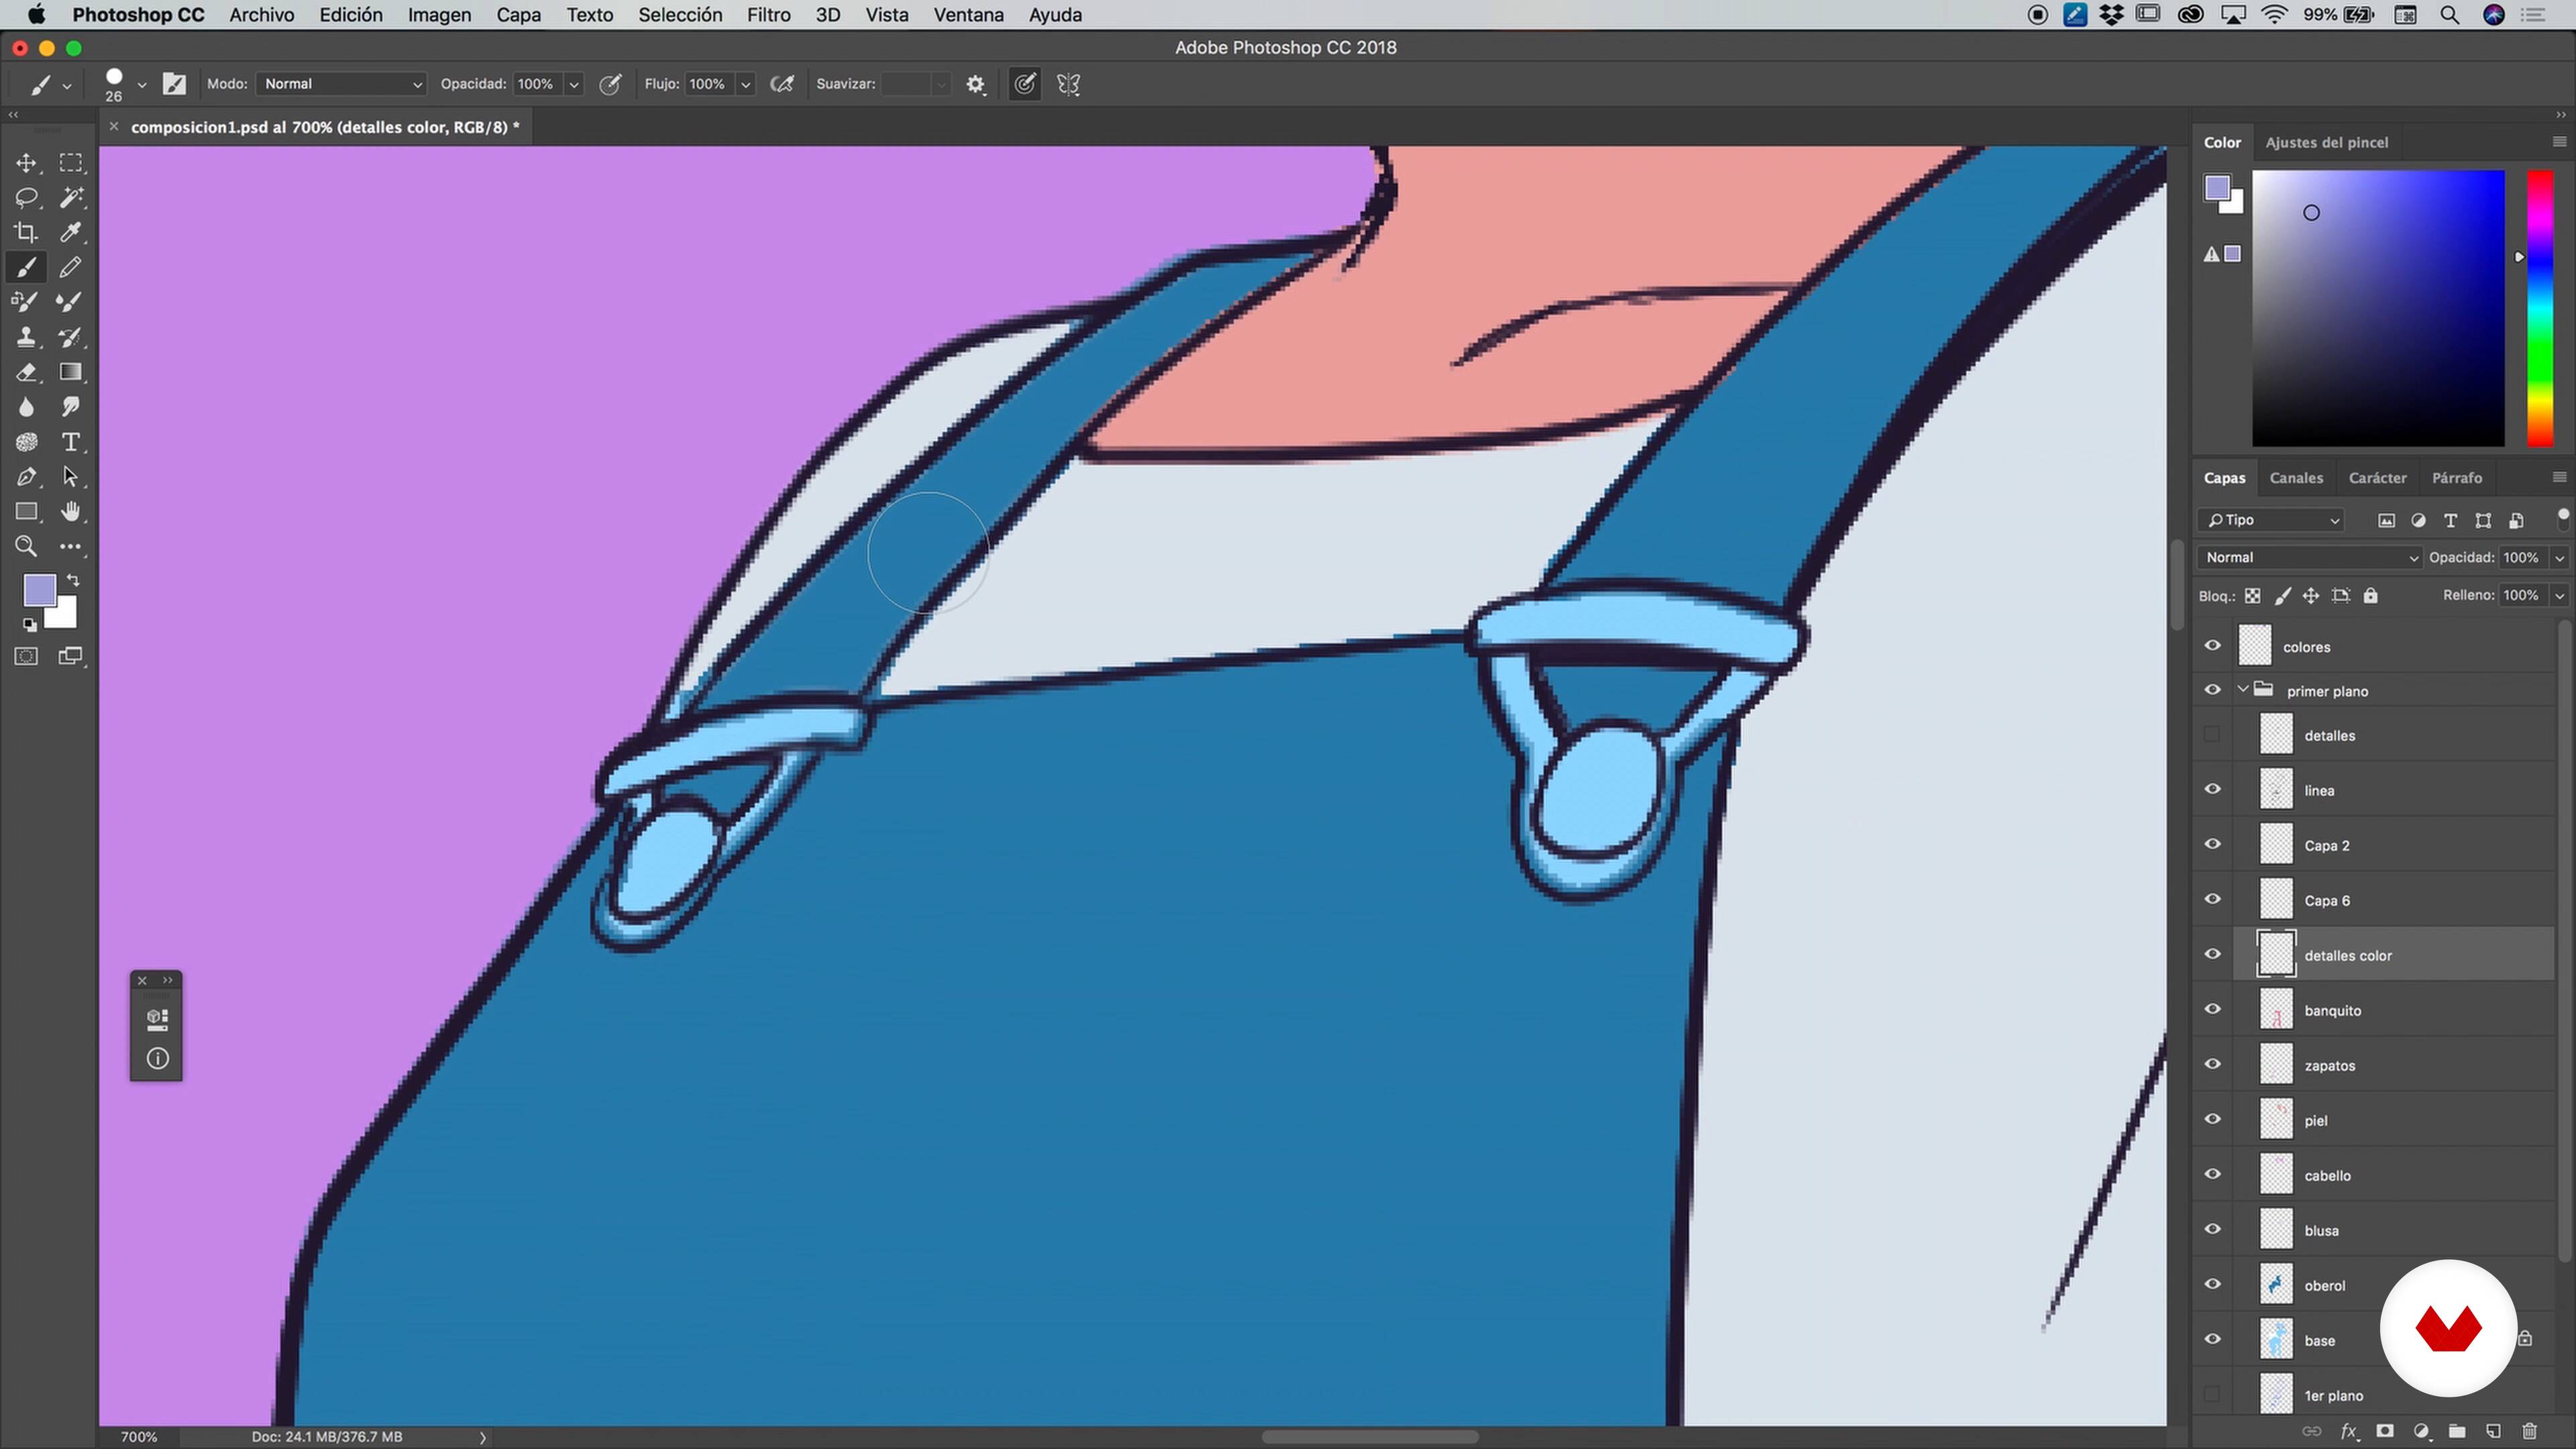
Task: Select the Gradient tool
Action: click(x=70, y=372)
